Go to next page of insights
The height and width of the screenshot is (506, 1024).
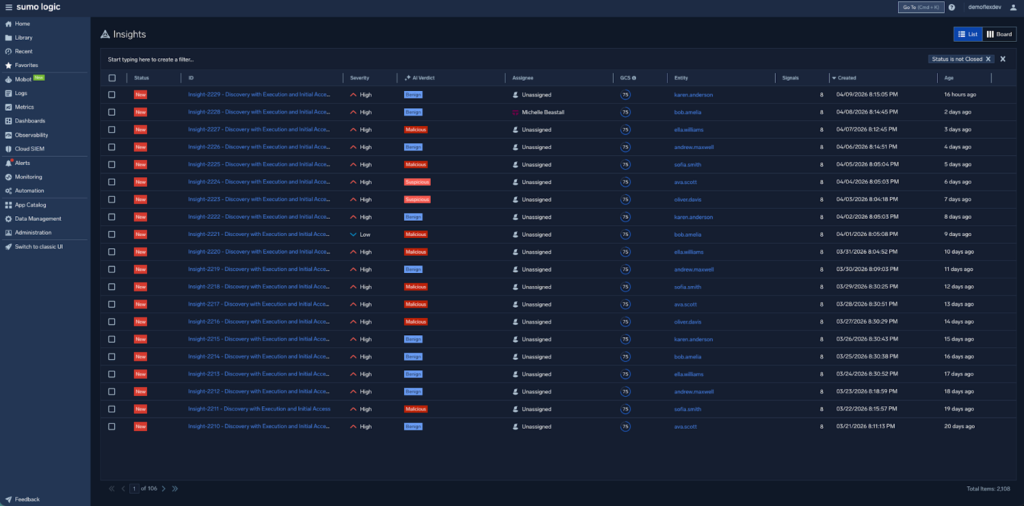point(164,488)
